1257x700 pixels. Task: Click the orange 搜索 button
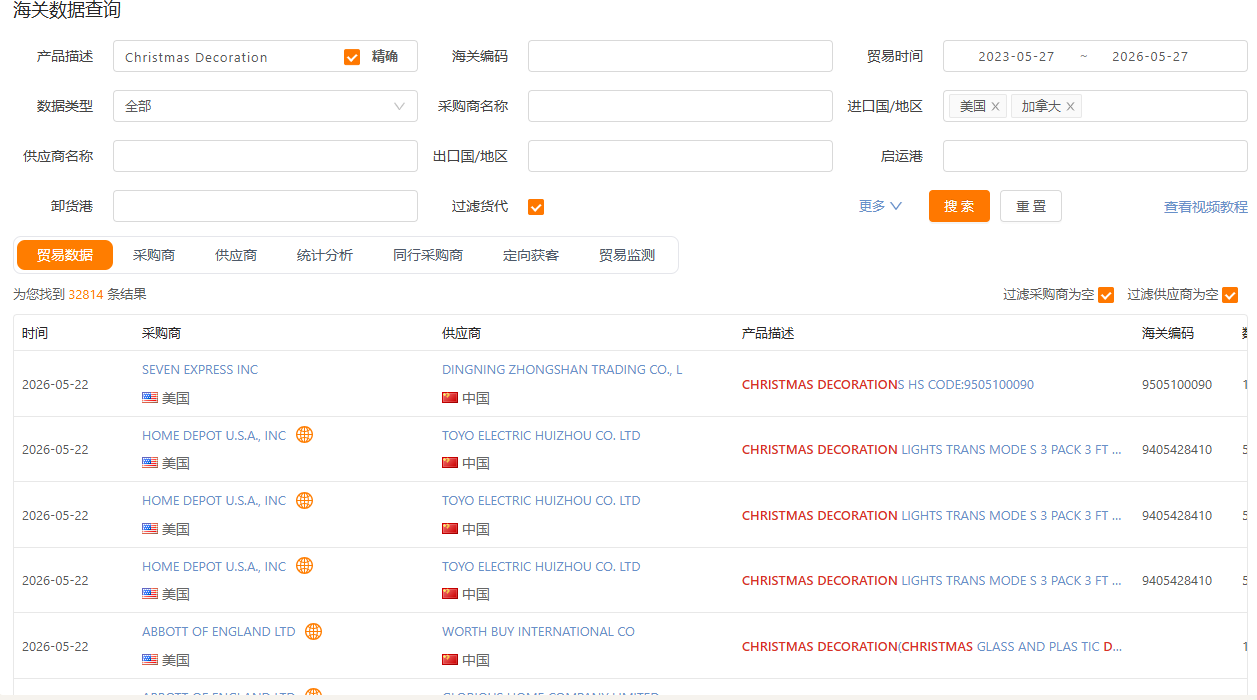959,206
